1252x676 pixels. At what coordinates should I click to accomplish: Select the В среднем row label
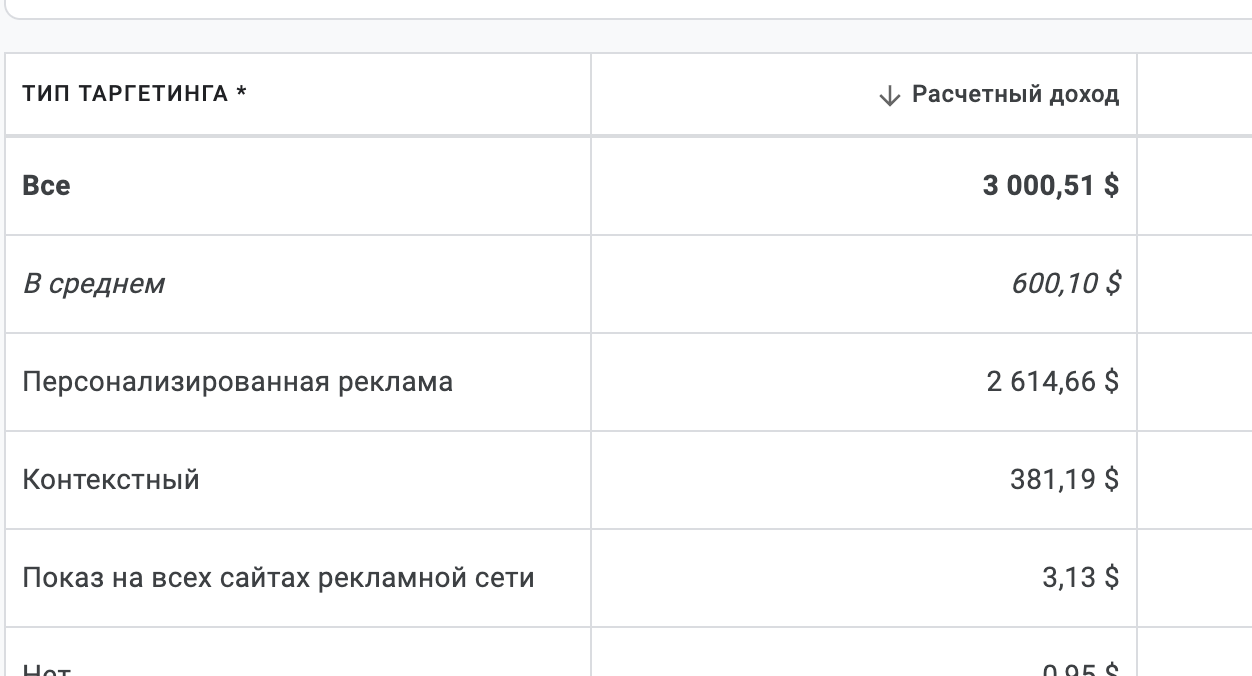pos(93,284)
